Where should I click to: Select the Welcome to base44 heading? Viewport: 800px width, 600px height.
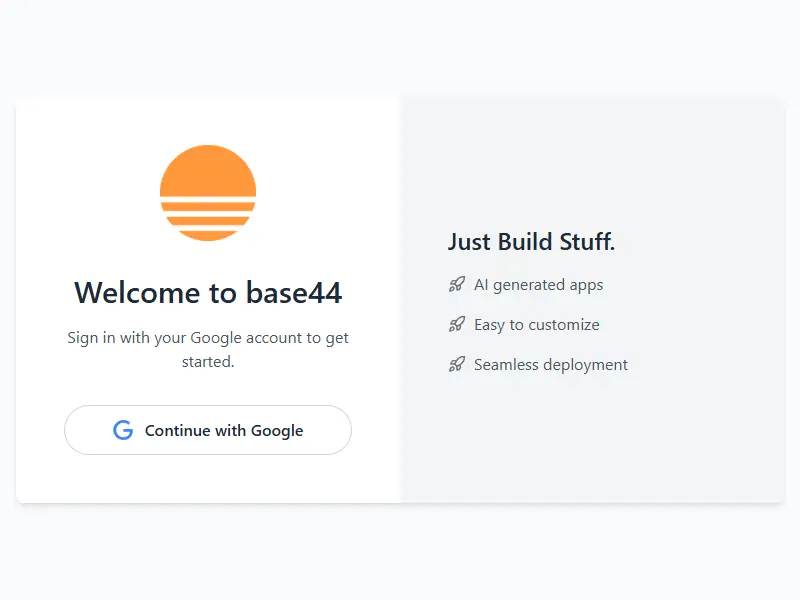[x=208, y=292]
